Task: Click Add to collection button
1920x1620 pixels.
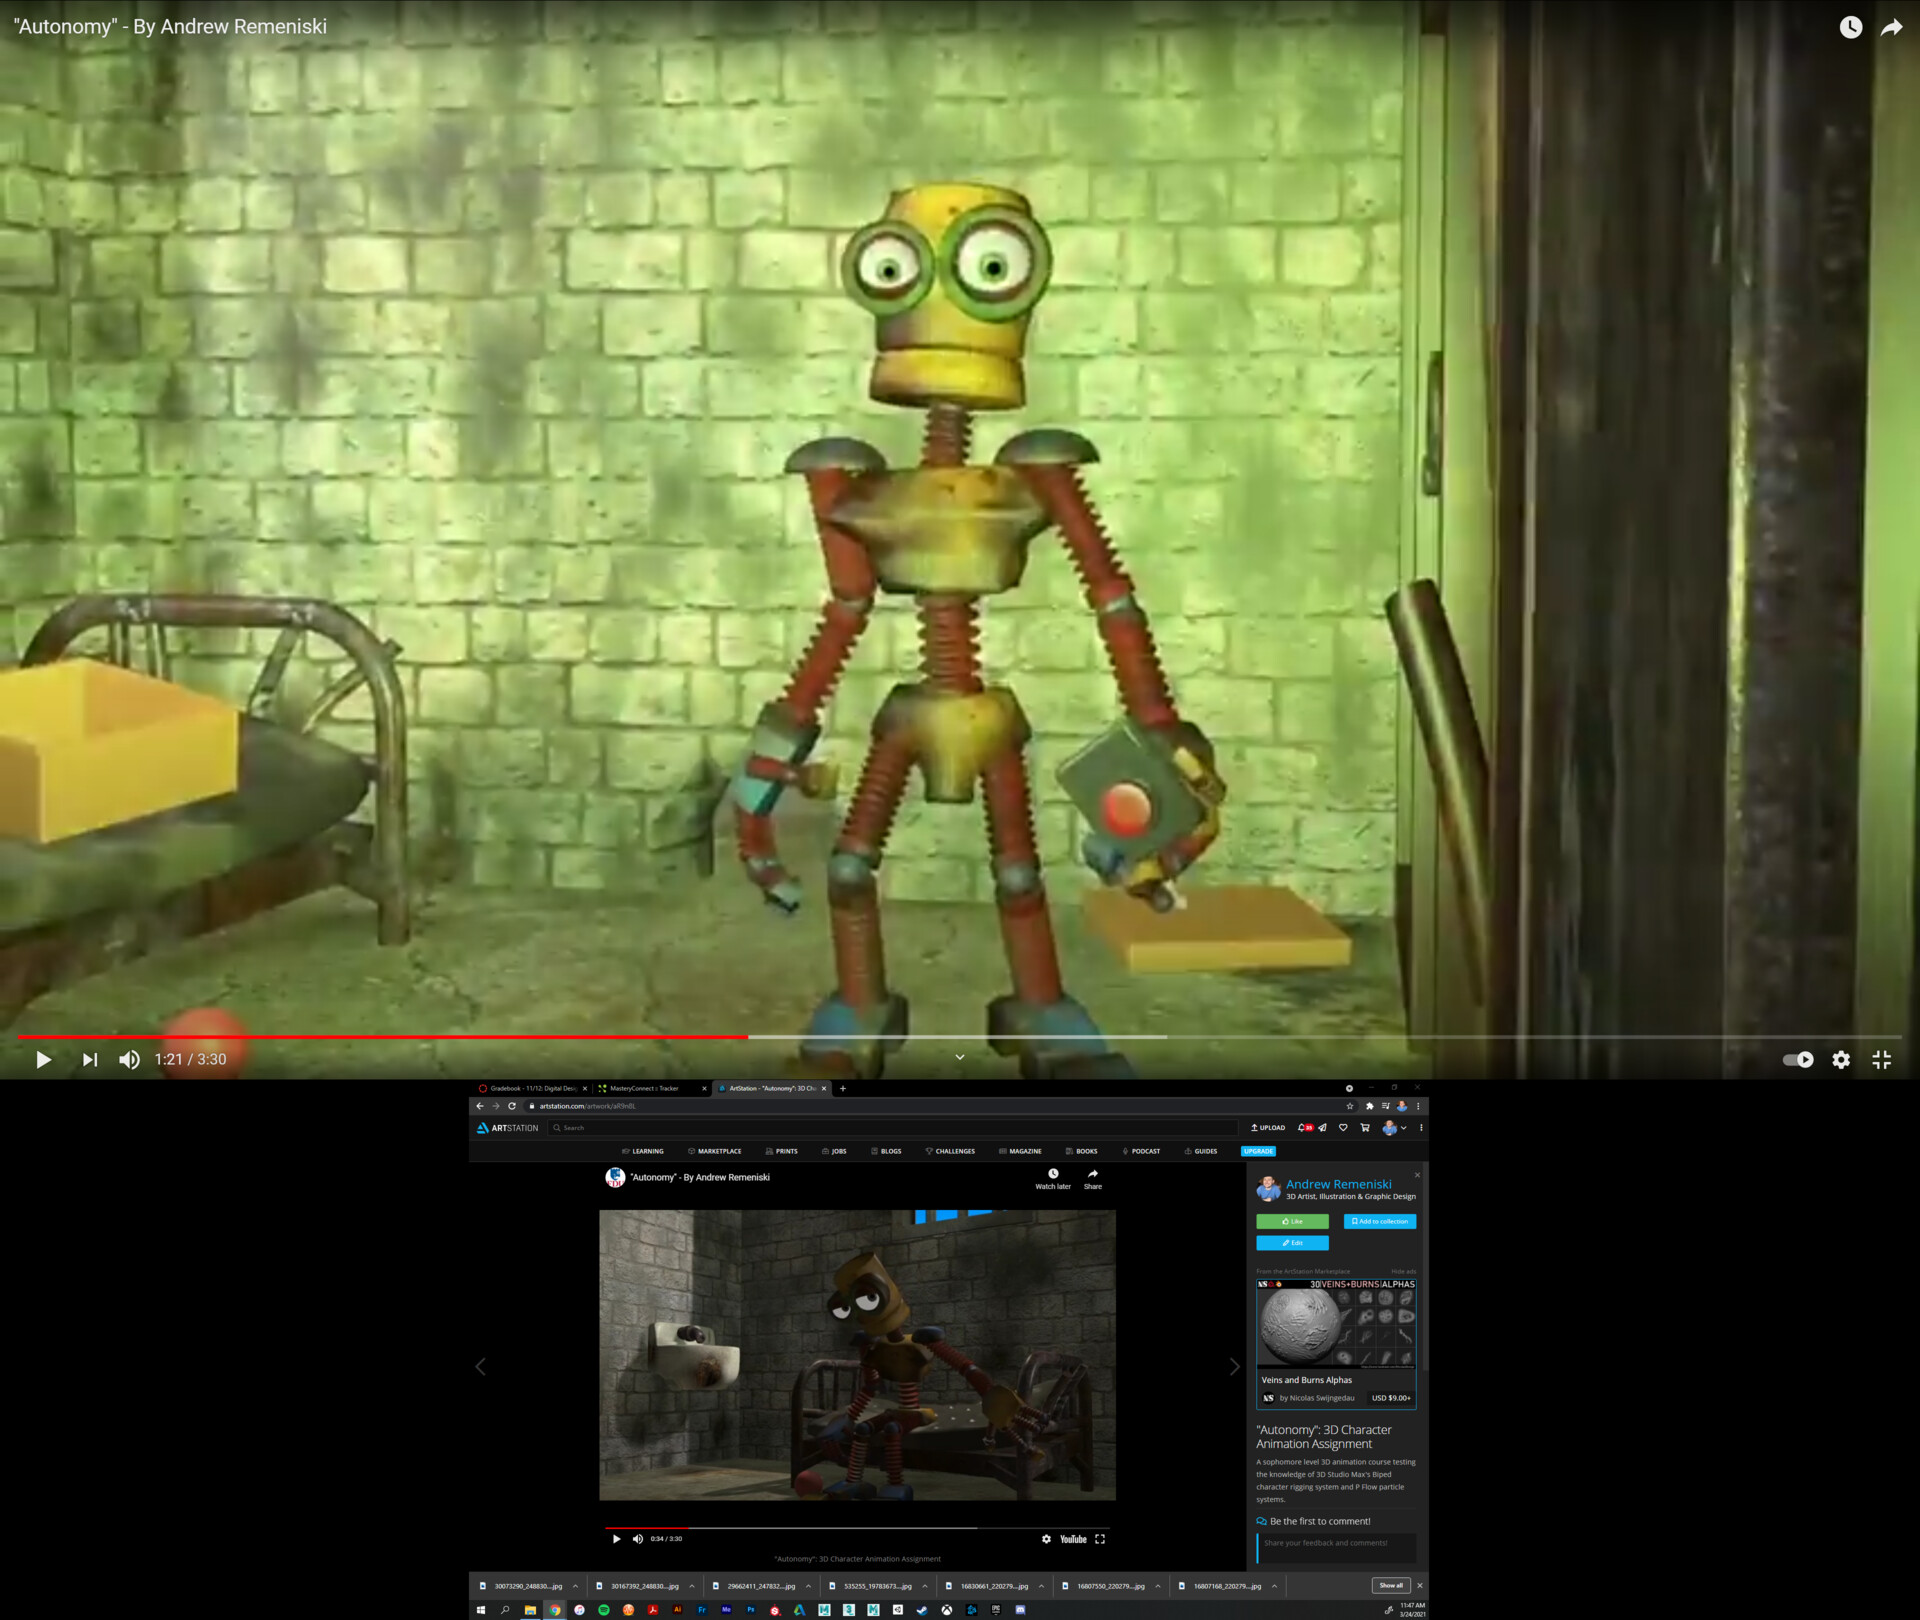Action: tap(1379, 1221)
